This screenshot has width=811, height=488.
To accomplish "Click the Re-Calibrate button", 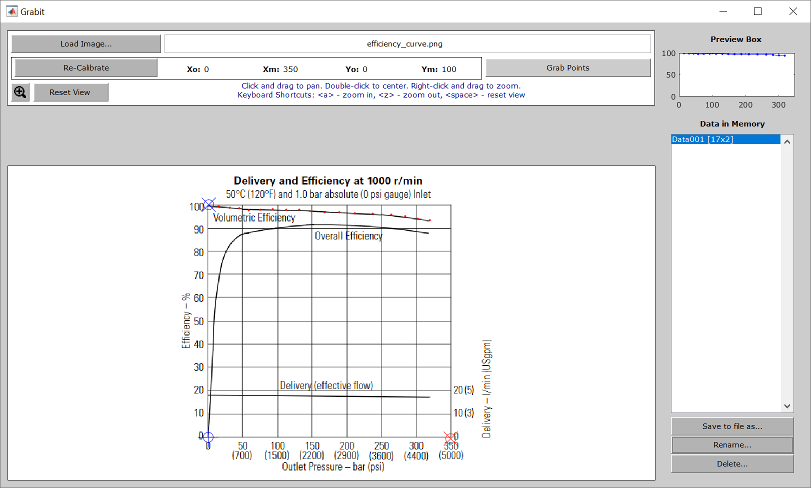I will pos(86,68).
